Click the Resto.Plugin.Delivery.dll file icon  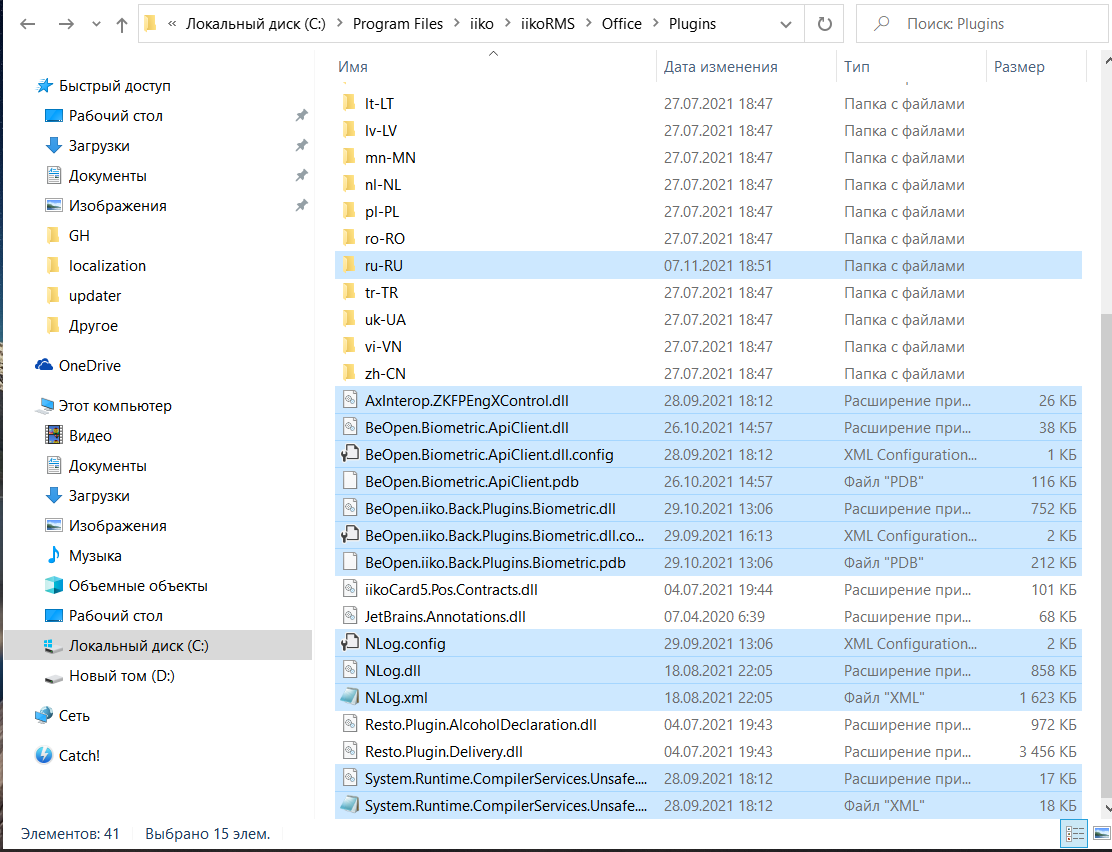[x=350, y=751]
